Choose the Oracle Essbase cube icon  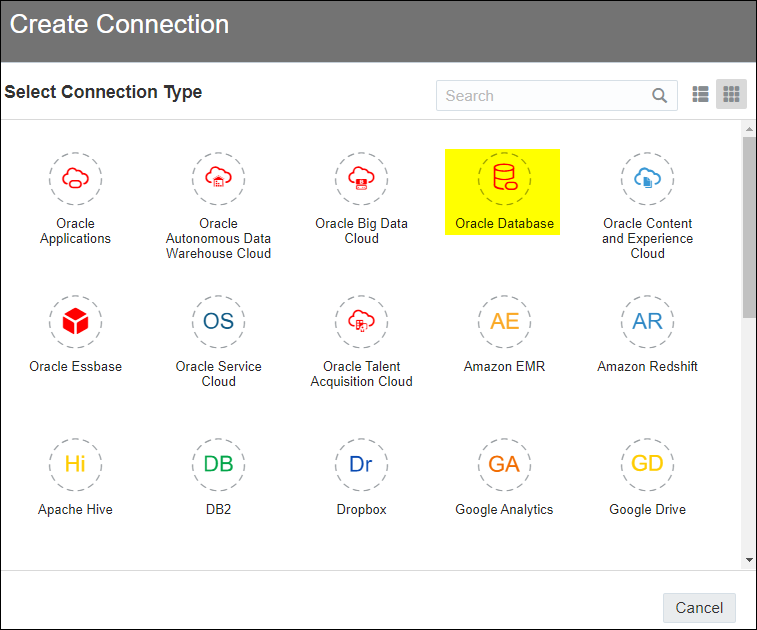[x=75, y=322]
